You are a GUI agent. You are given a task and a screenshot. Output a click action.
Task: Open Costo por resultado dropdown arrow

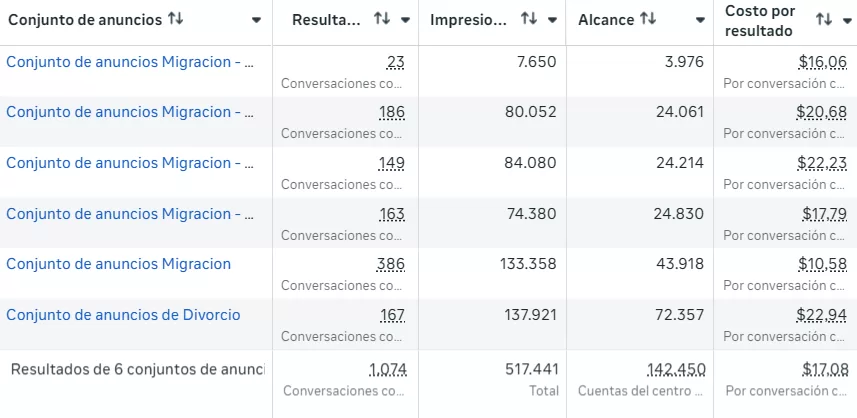point(847,20)
